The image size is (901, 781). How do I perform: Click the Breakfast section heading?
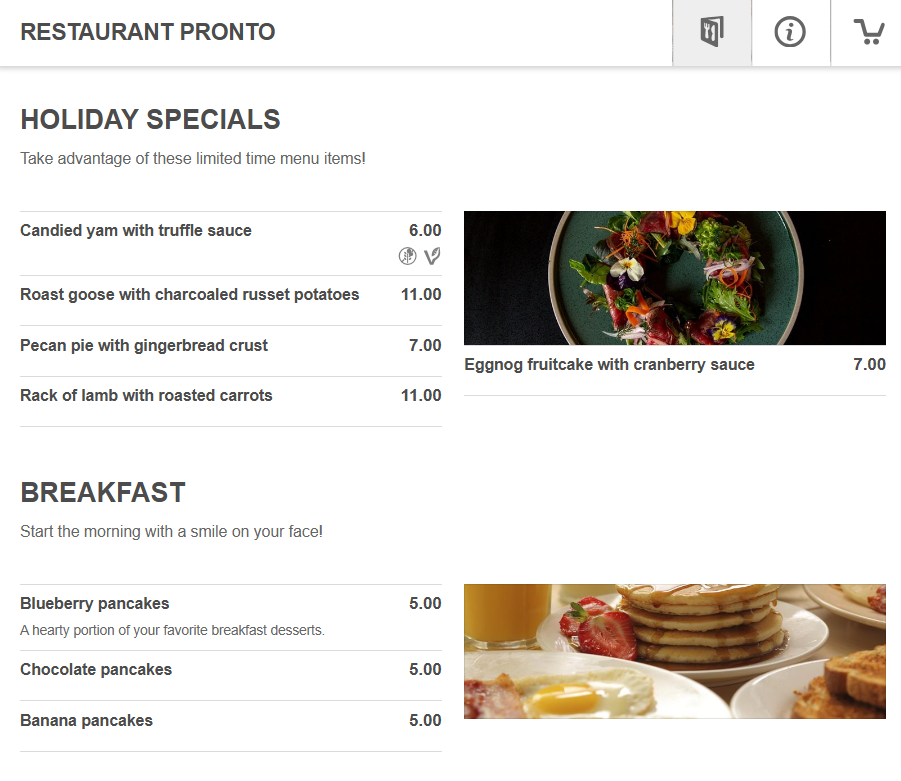pyautogui.click(x=103, y=493)
